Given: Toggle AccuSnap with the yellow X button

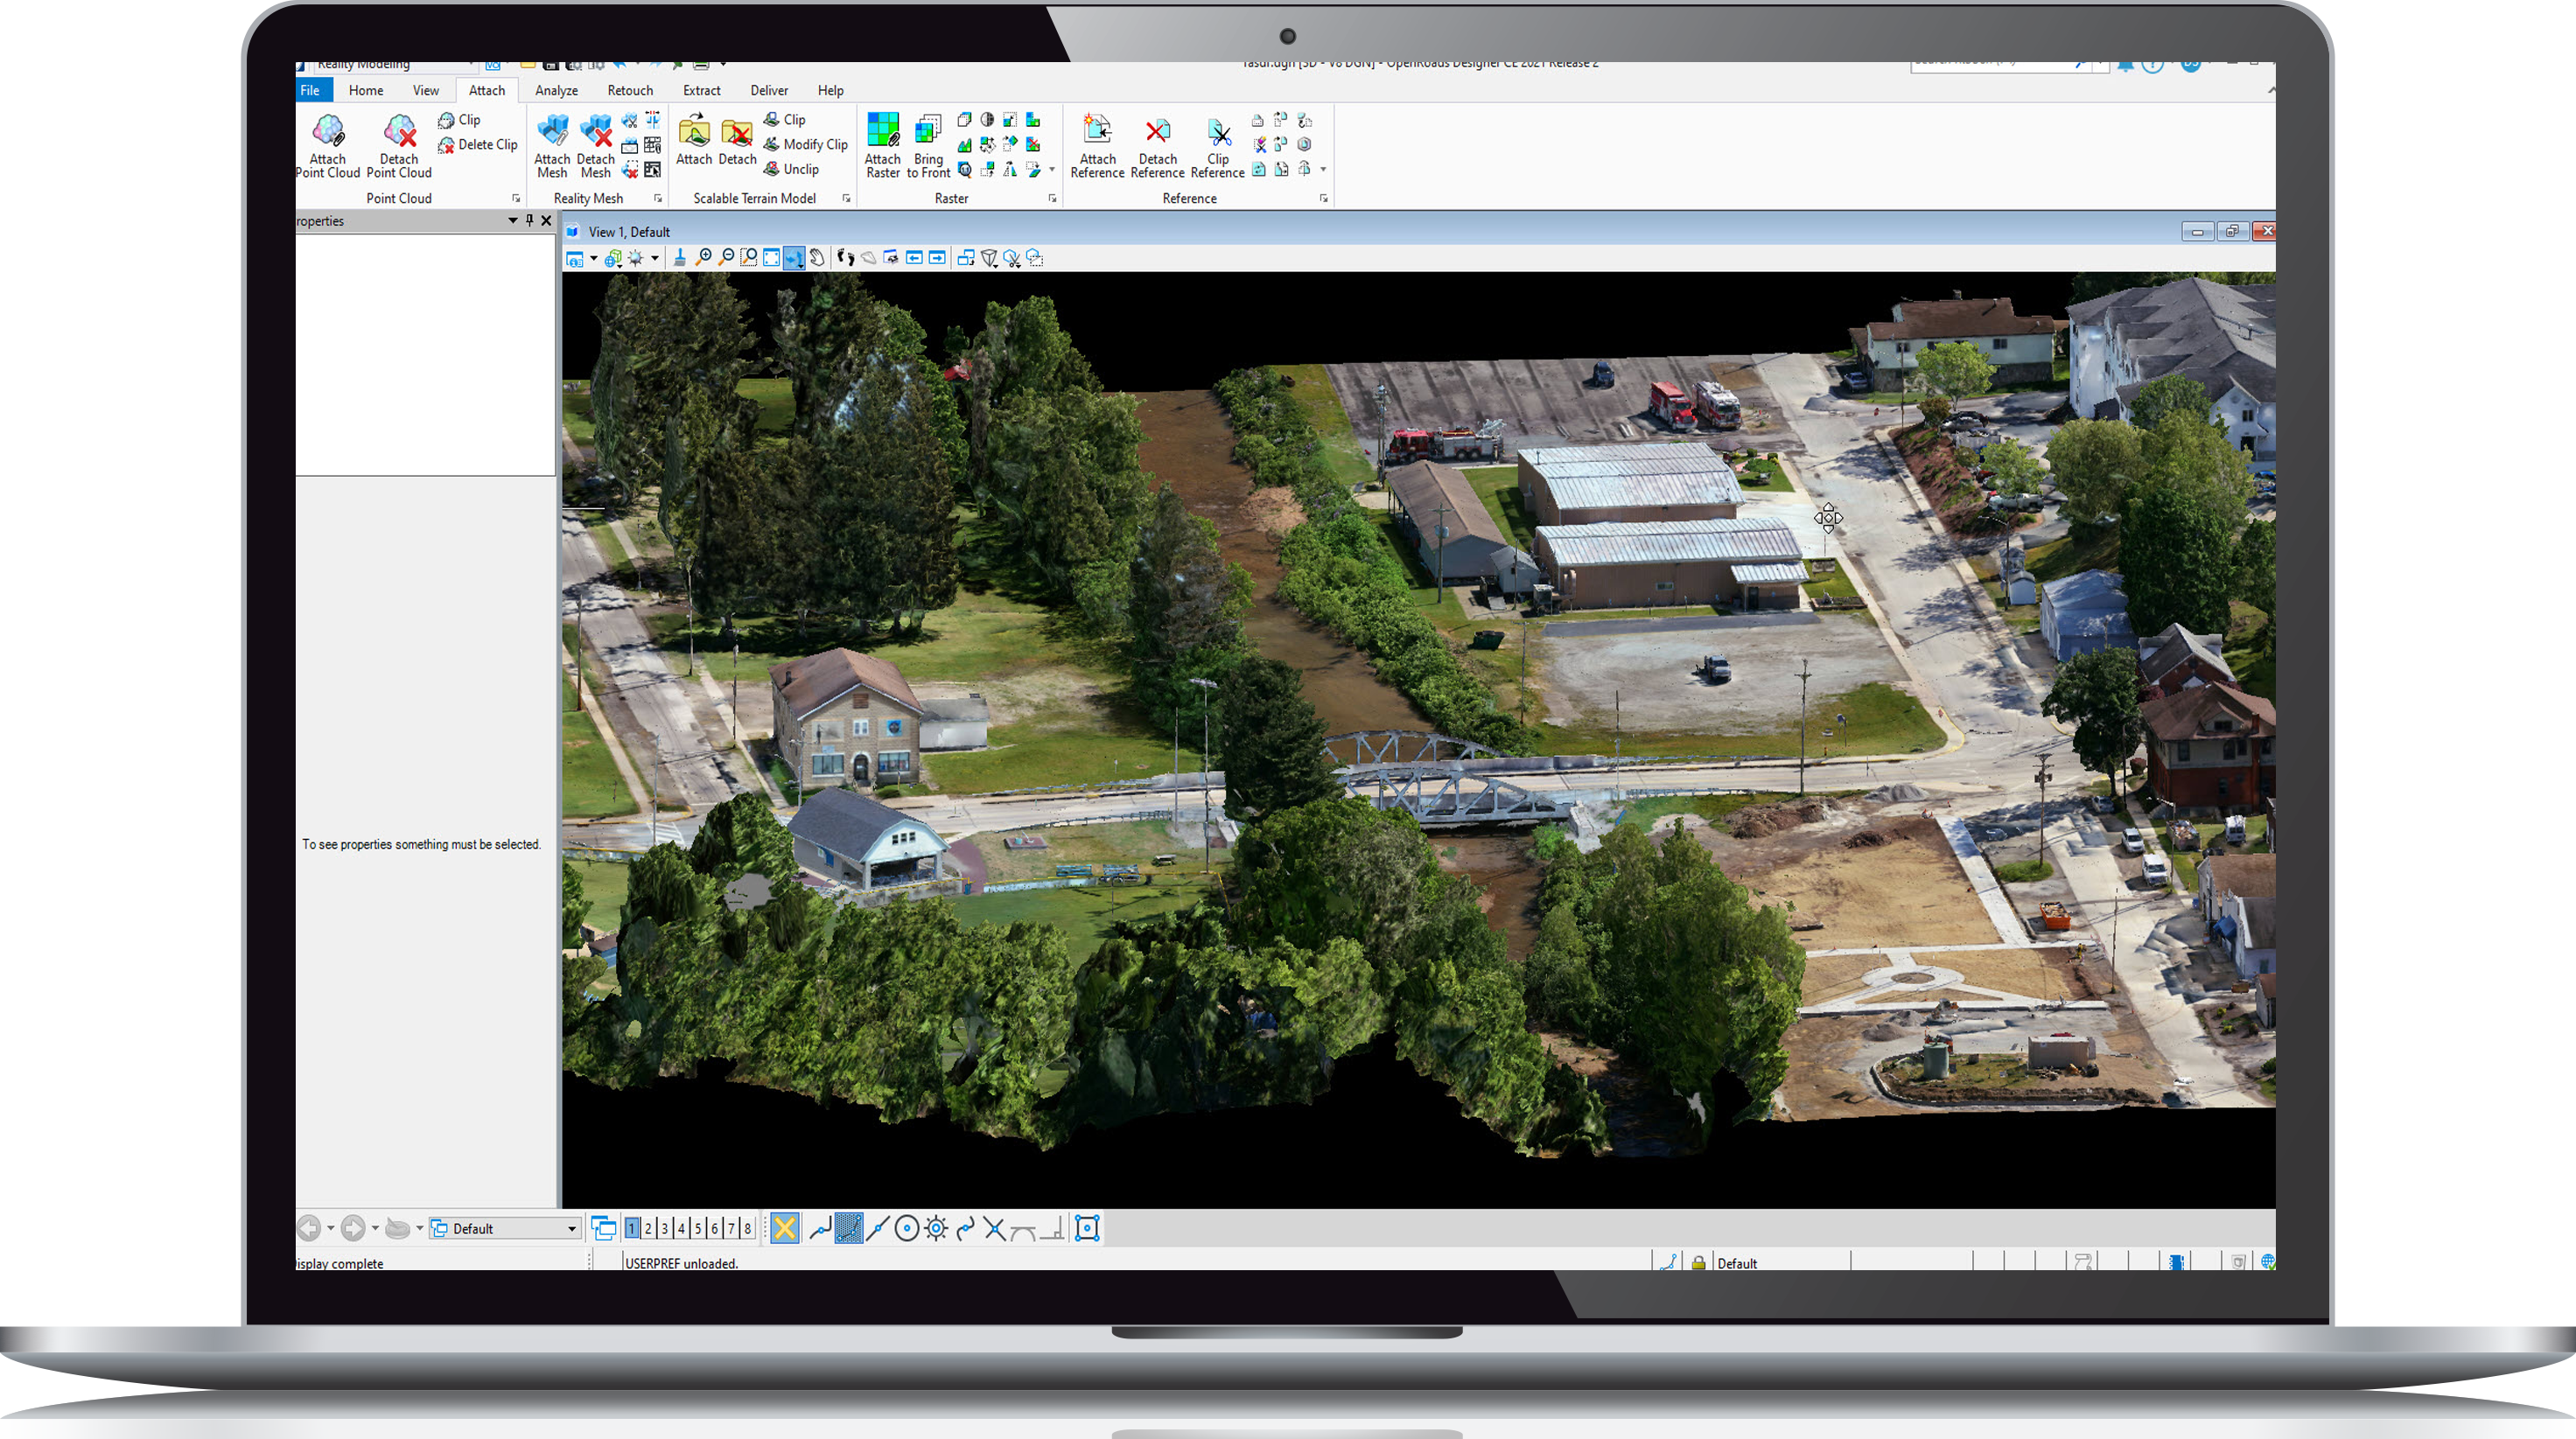Looking at the screenshot, I should click(785, 1227).
